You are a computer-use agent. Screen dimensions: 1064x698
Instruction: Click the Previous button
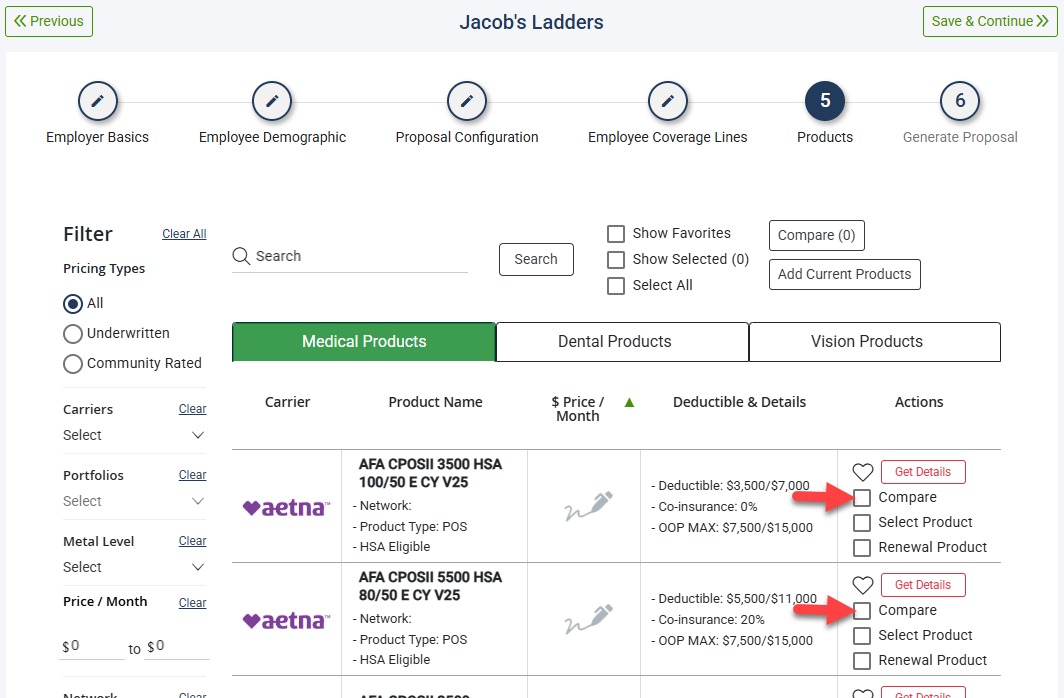coord(49,22)
